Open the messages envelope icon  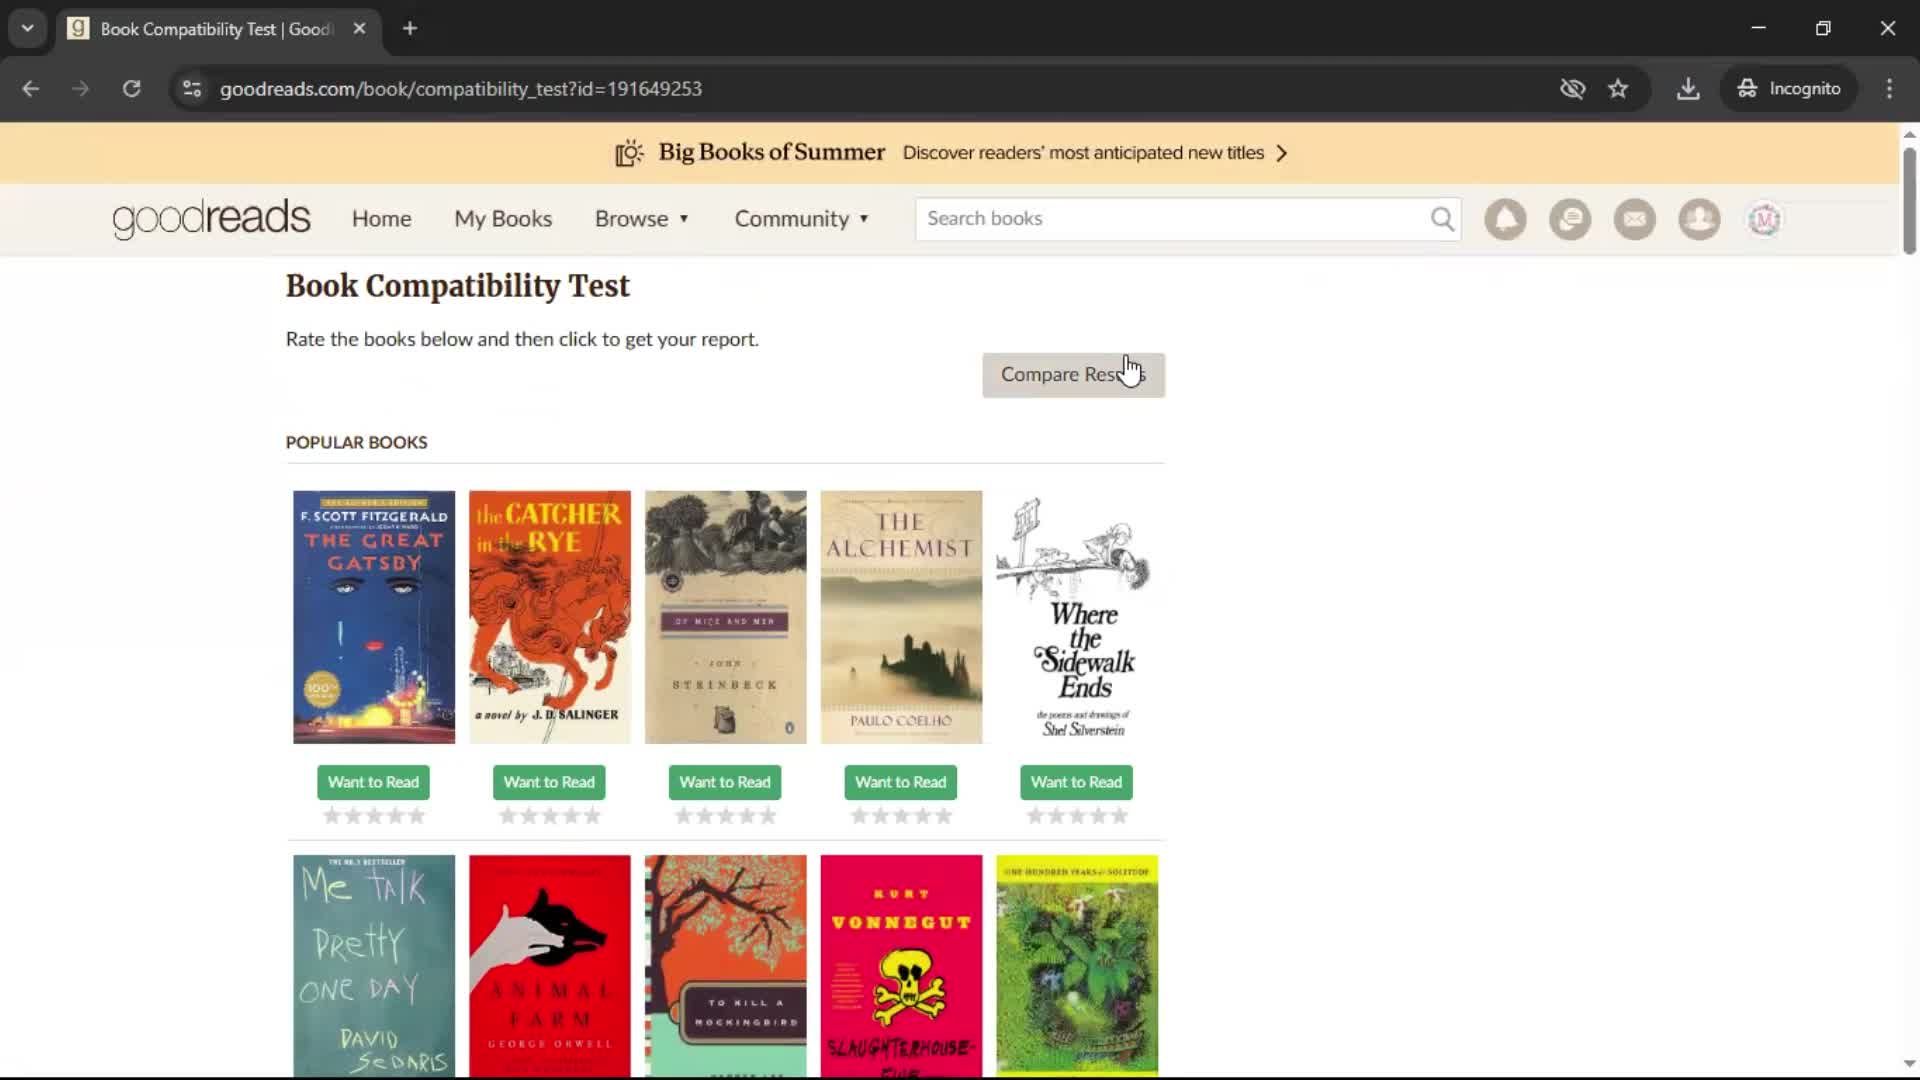click(1635, 219)
